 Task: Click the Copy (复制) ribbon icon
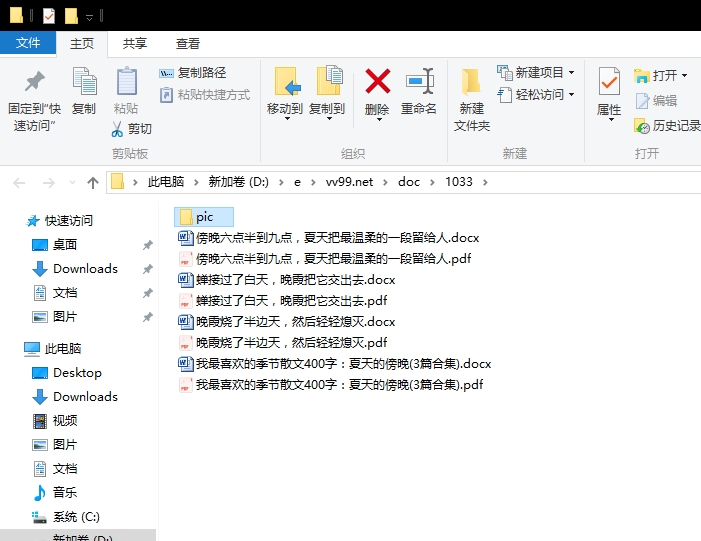[x=84, y=81]
